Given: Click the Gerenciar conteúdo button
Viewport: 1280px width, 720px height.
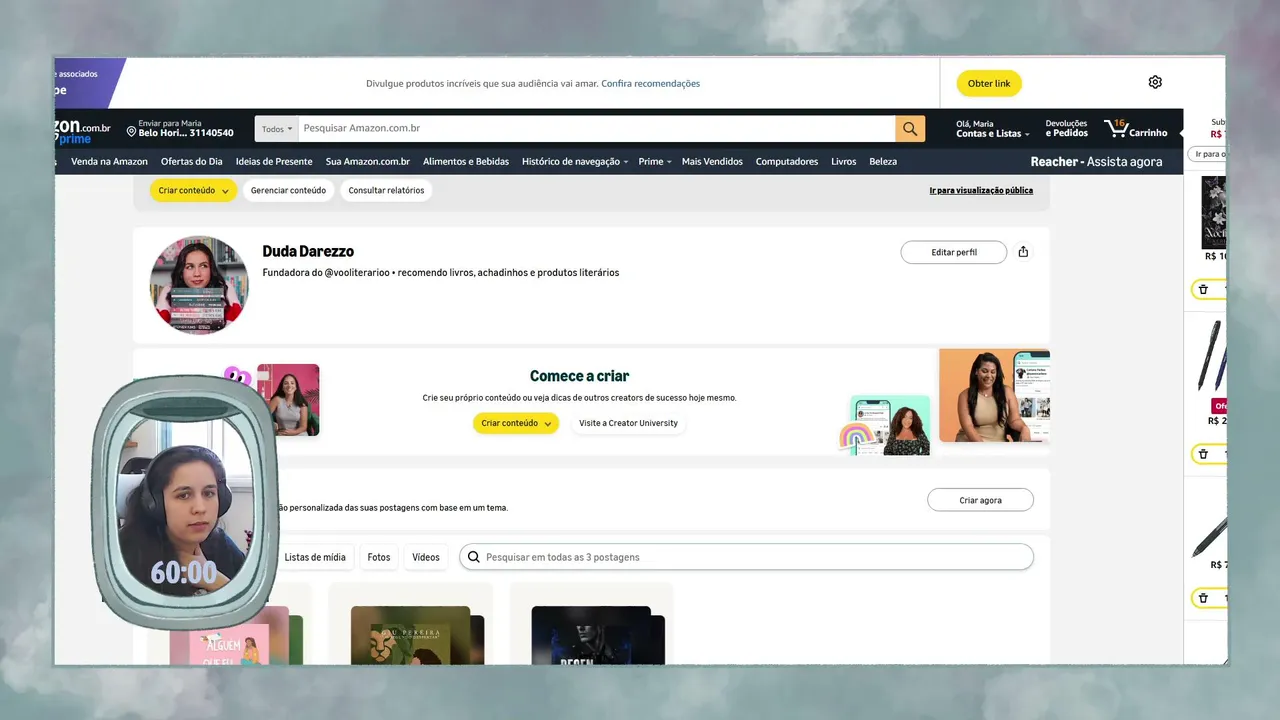Looking at the screenshot, I should click(288, 190).
